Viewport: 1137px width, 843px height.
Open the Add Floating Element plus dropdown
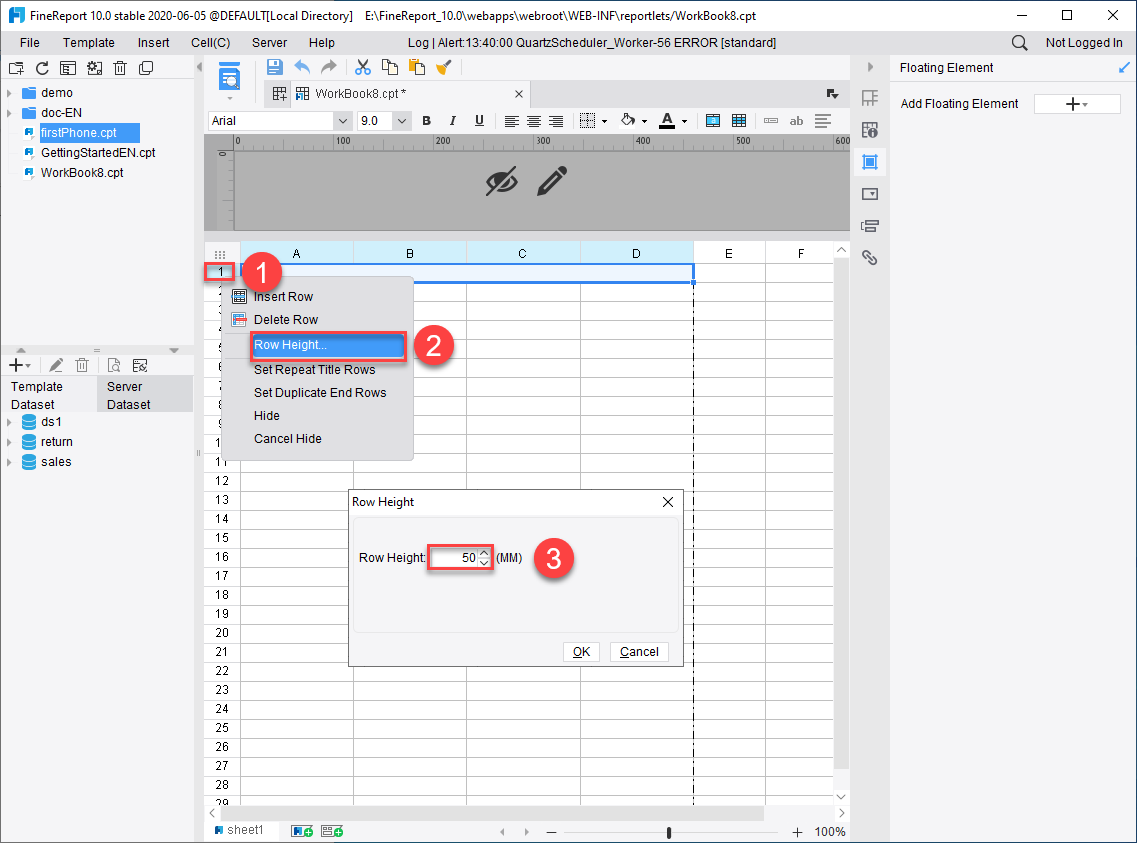1077,104
